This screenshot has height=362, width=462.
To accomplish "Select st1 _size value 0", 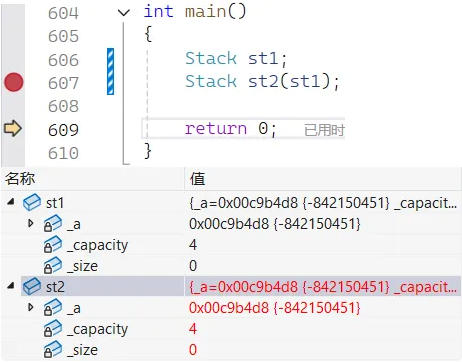I will click(x=193, y=266).
